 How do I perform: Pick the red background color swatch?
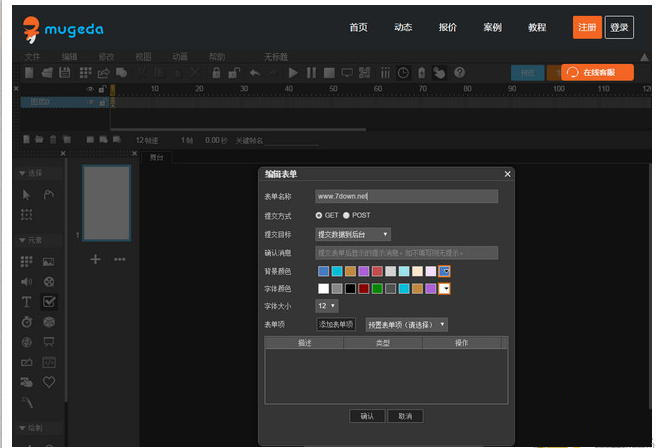click(378, 271)
